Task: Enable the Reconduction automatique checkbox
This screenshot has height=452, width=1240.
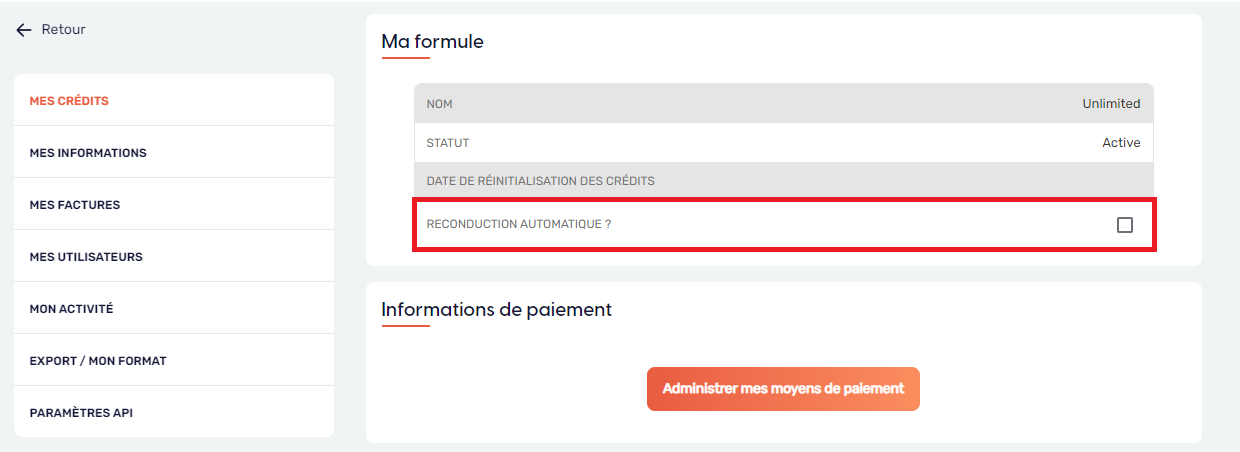Action: click(x=1125, y=225)
